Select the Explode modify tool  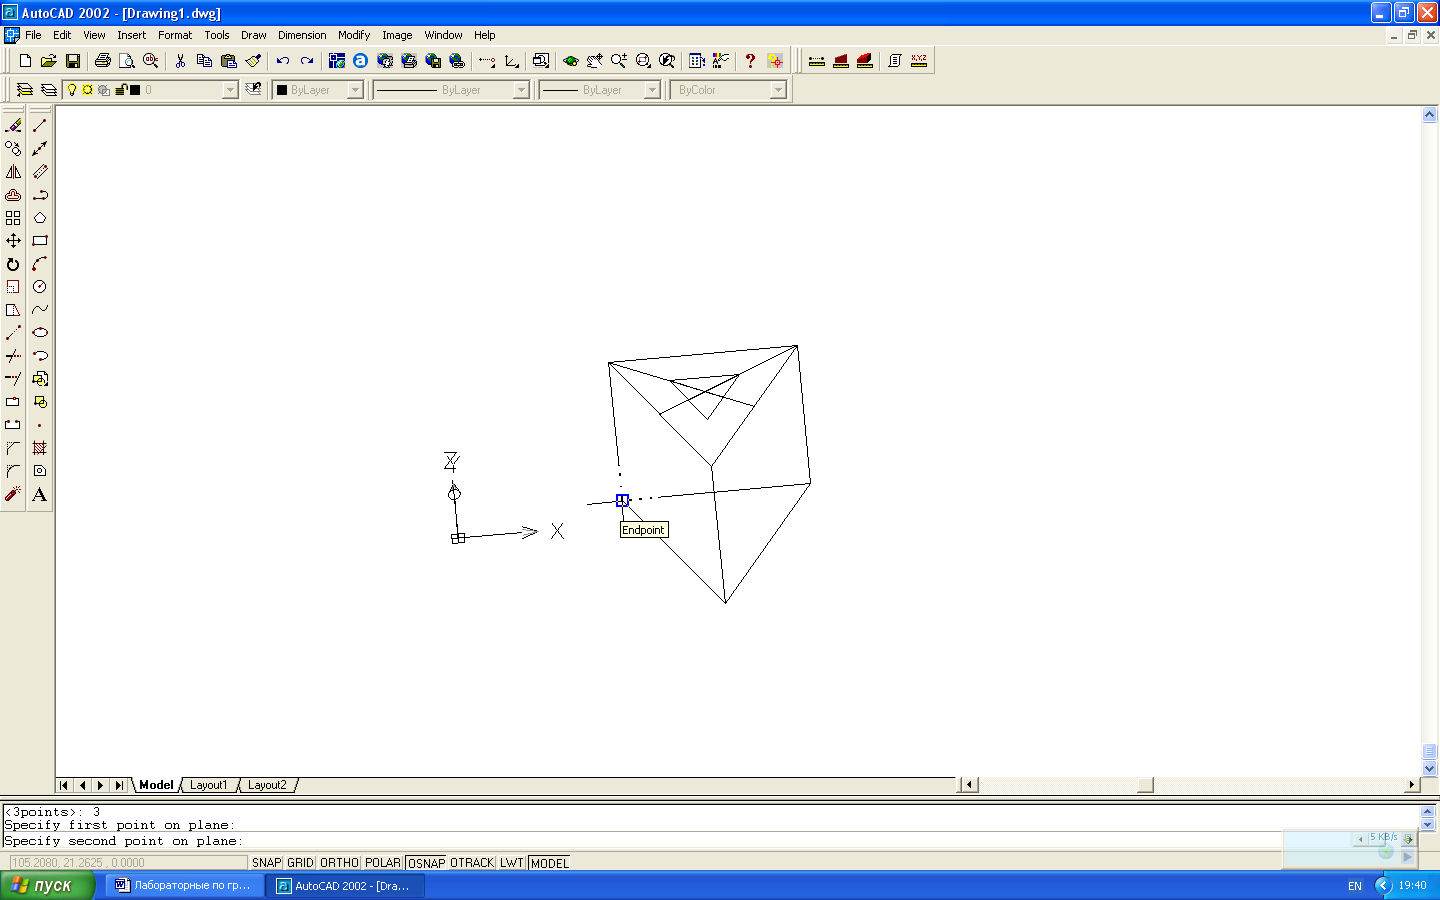click(x=13, y=494)
